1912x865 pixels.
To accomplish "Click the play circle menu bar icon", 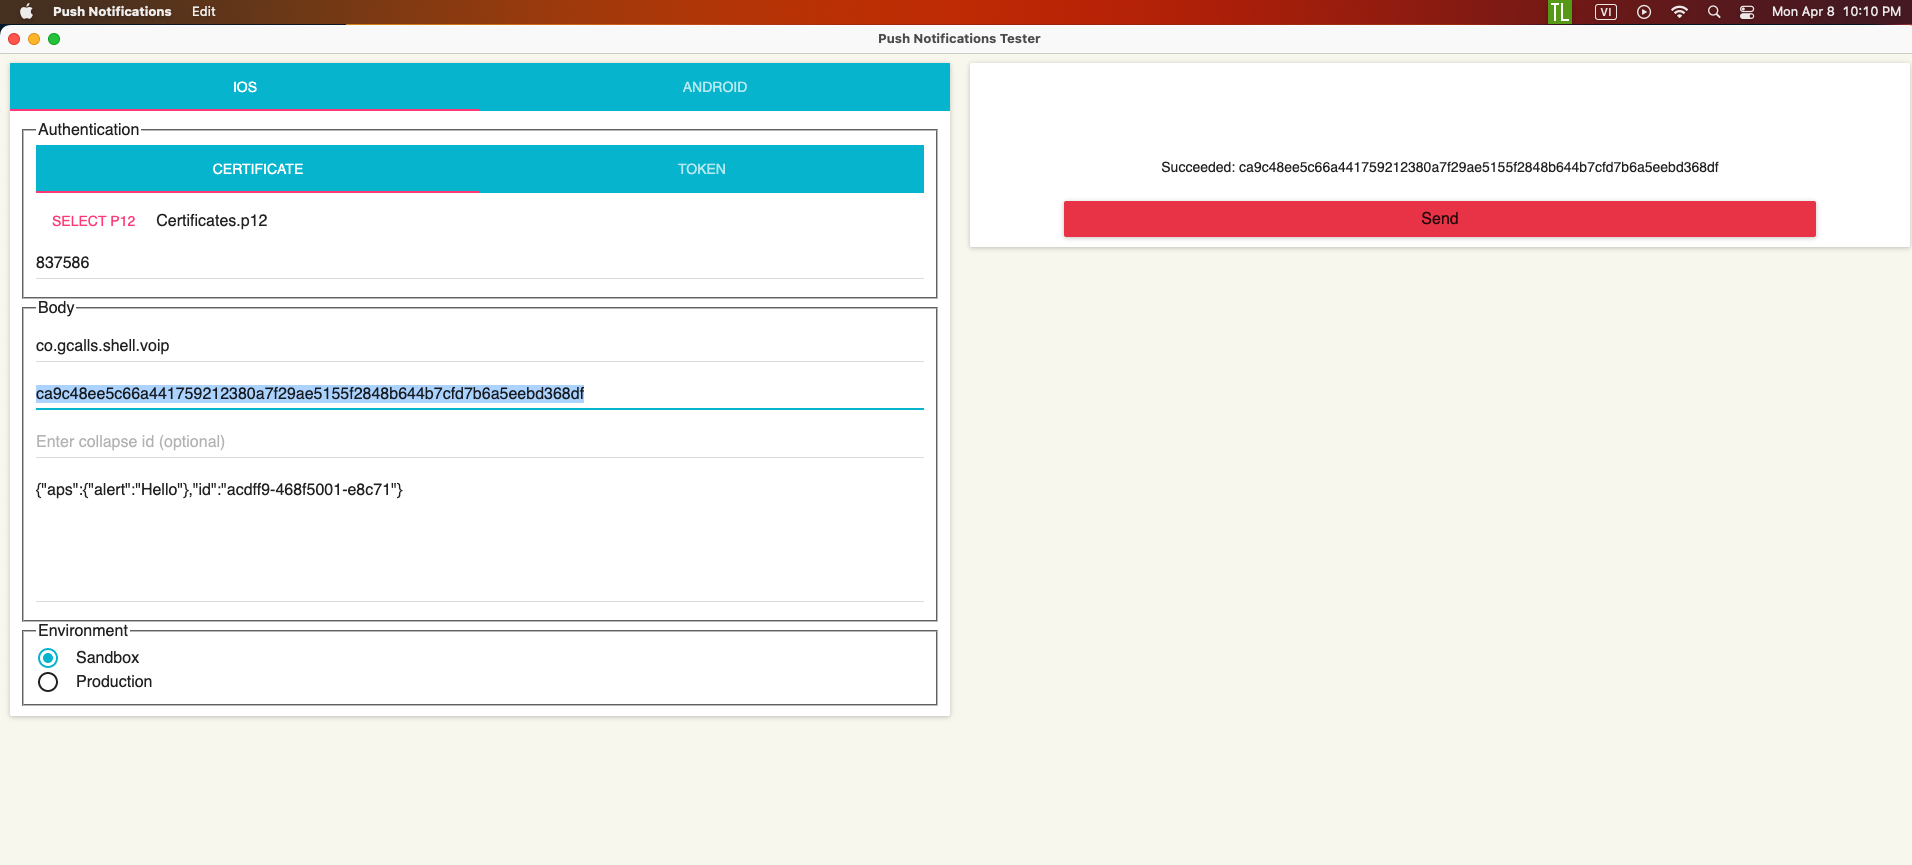I will [1643, 12].
